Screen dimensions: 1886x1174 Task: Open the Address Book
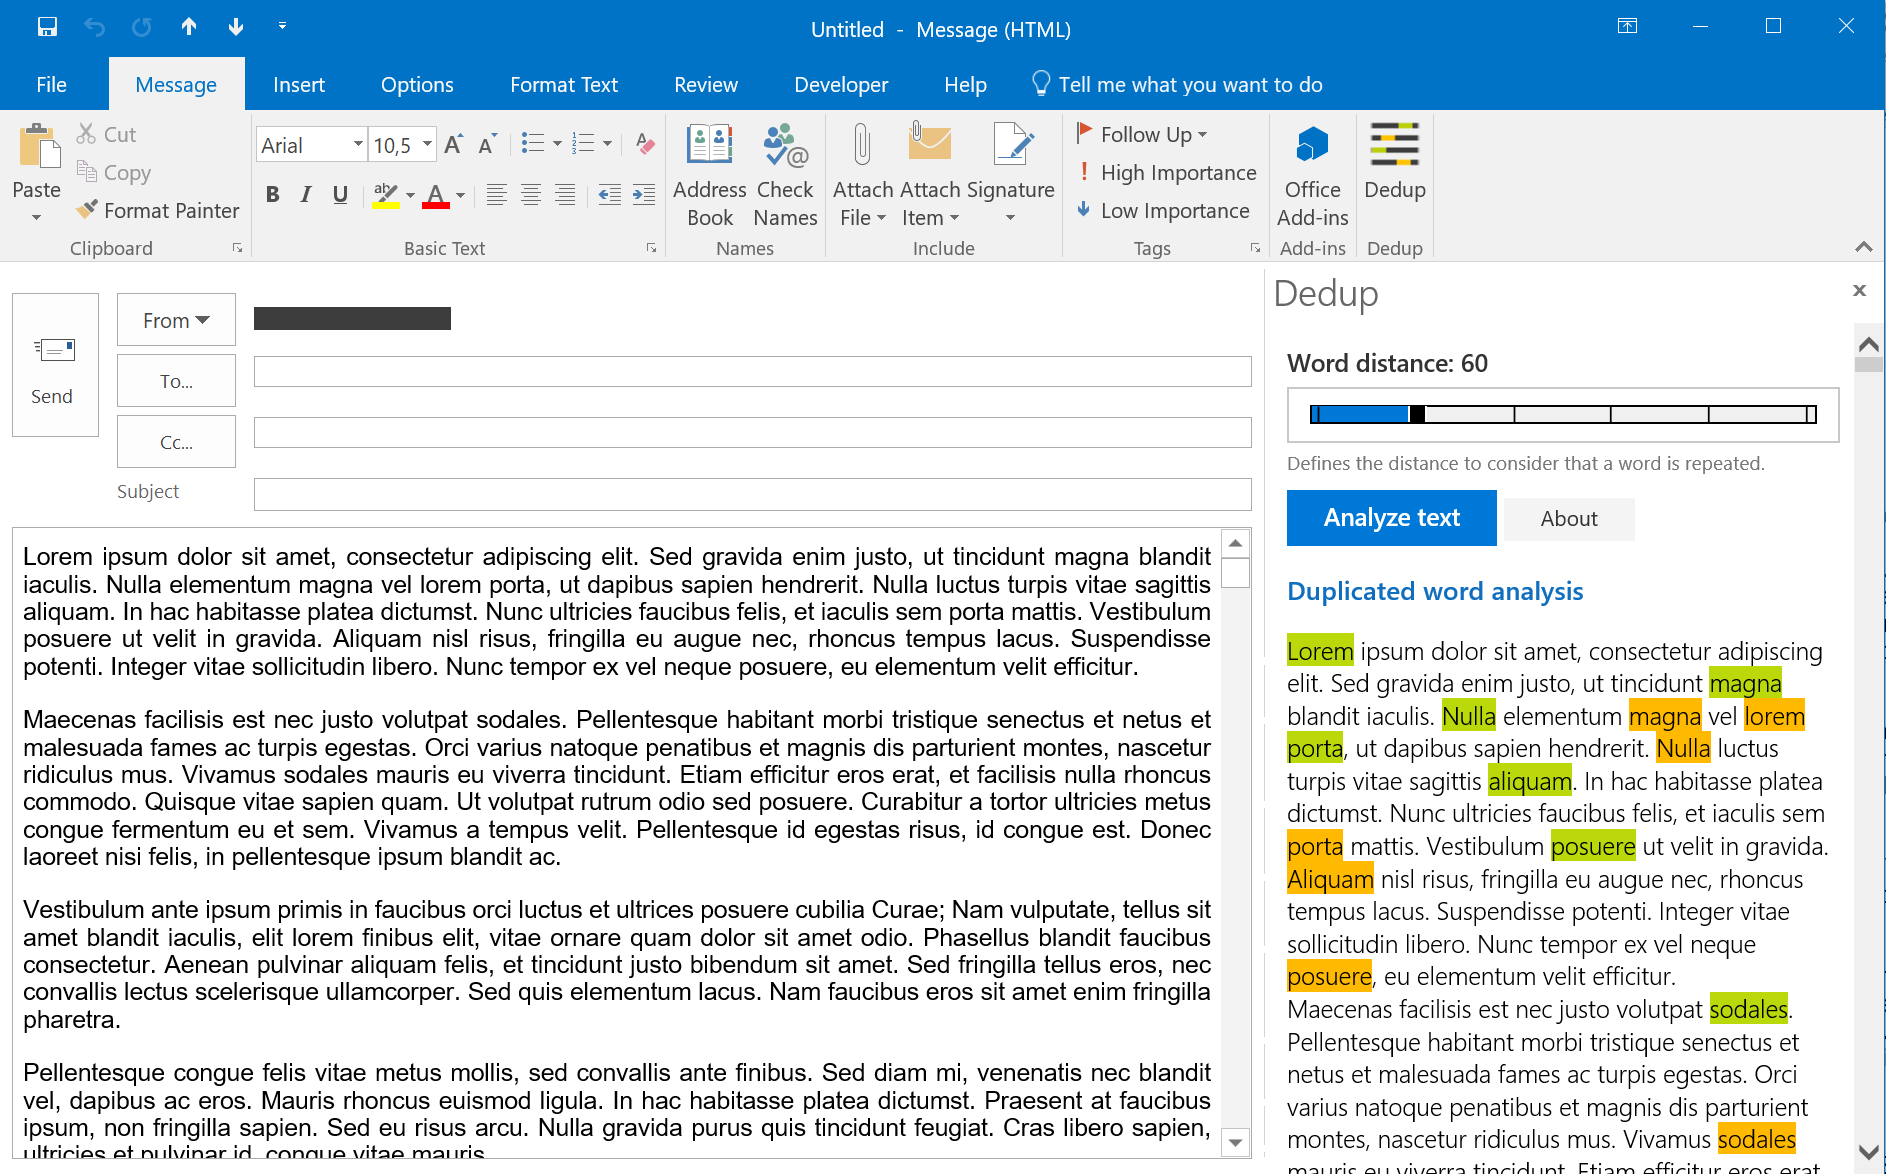click(x=710, y=175)
